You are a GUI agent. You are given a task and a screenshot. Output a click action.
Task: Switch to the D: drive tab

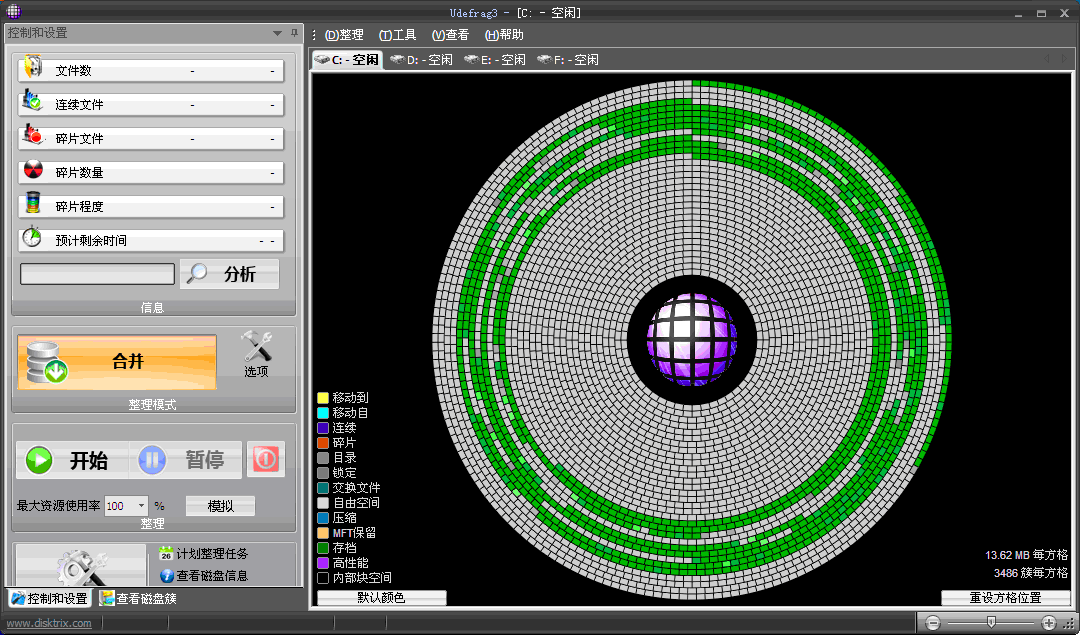(421, 60)
